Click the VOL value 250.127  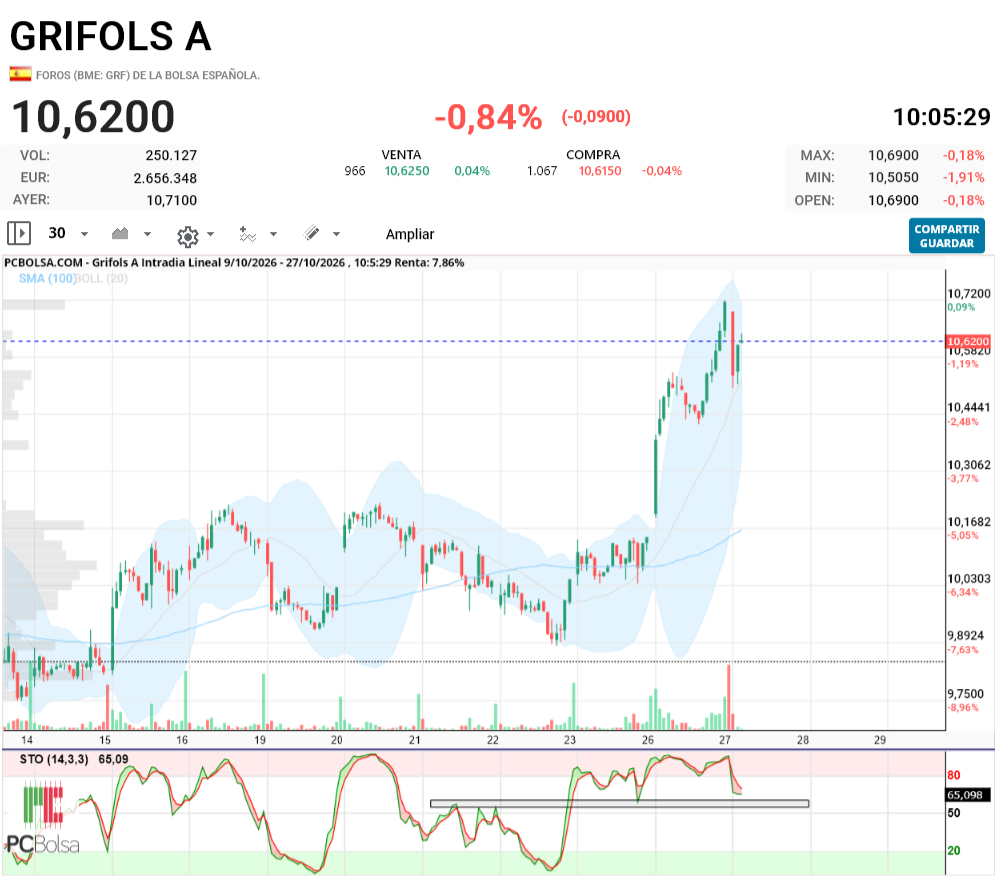coord(171,155)
